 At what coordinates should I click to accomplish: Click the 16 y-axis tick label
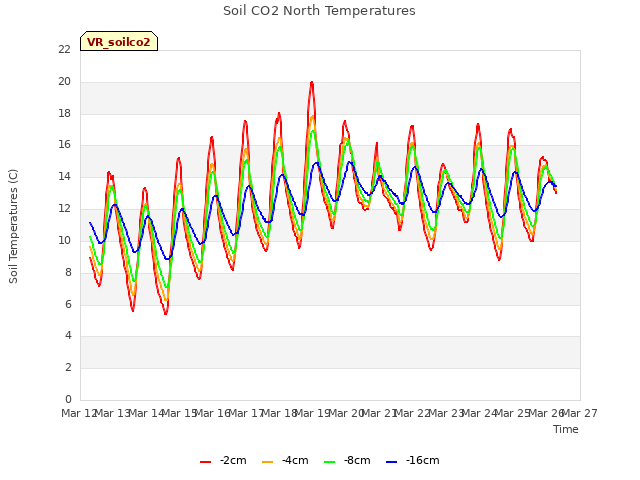tap(64, 144)
